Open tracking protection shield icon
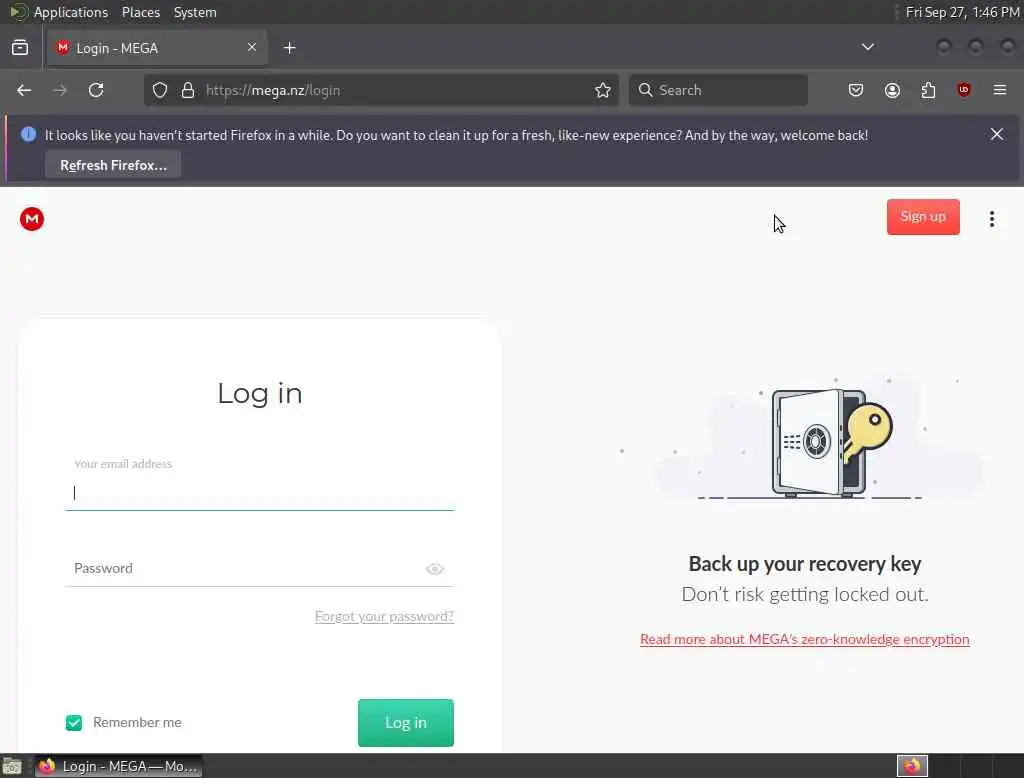Screen dimensions: 1024x778 (160, 90)
